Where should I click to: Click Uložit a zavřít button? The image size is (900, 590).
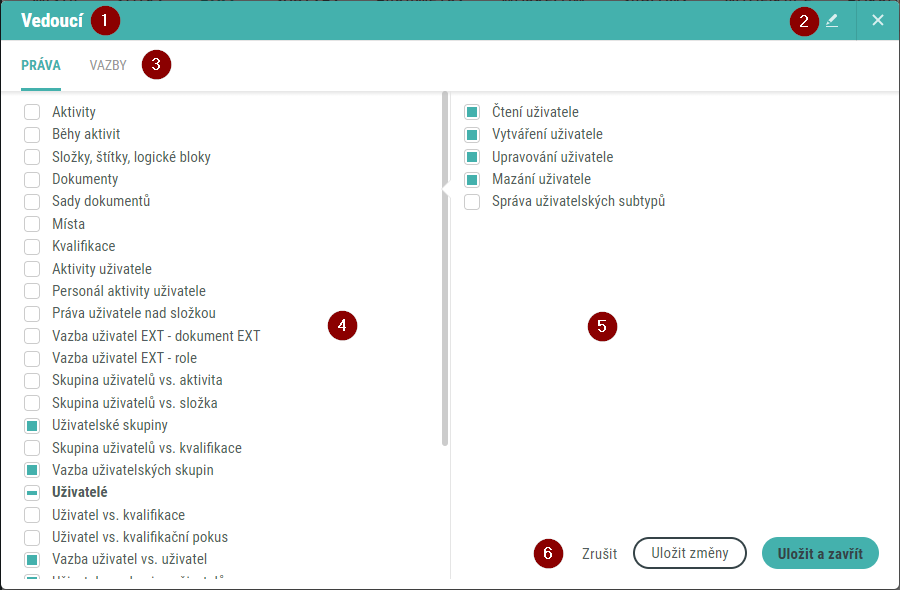pos(820,553)
